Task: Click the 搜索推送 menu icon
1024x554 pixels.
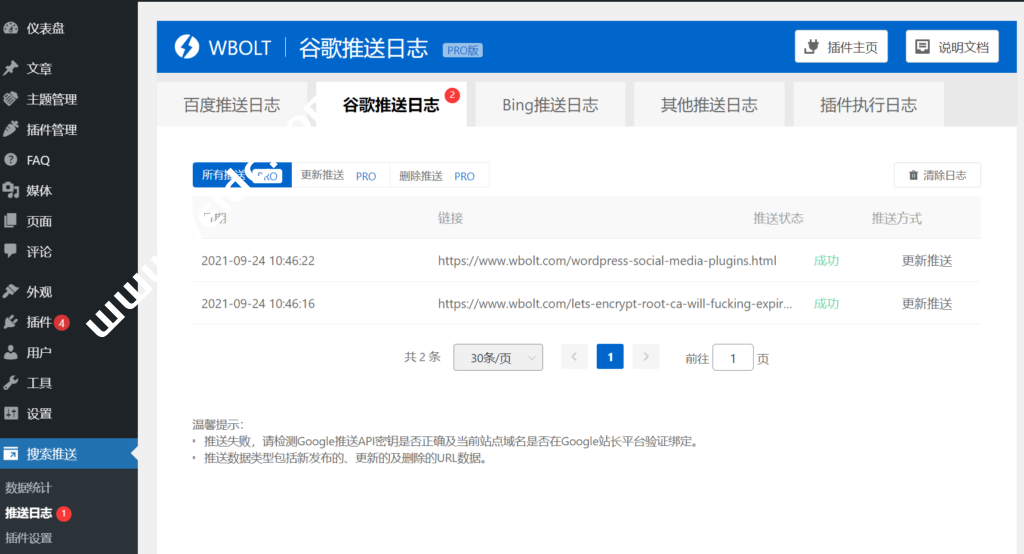Action: [10, 453]
